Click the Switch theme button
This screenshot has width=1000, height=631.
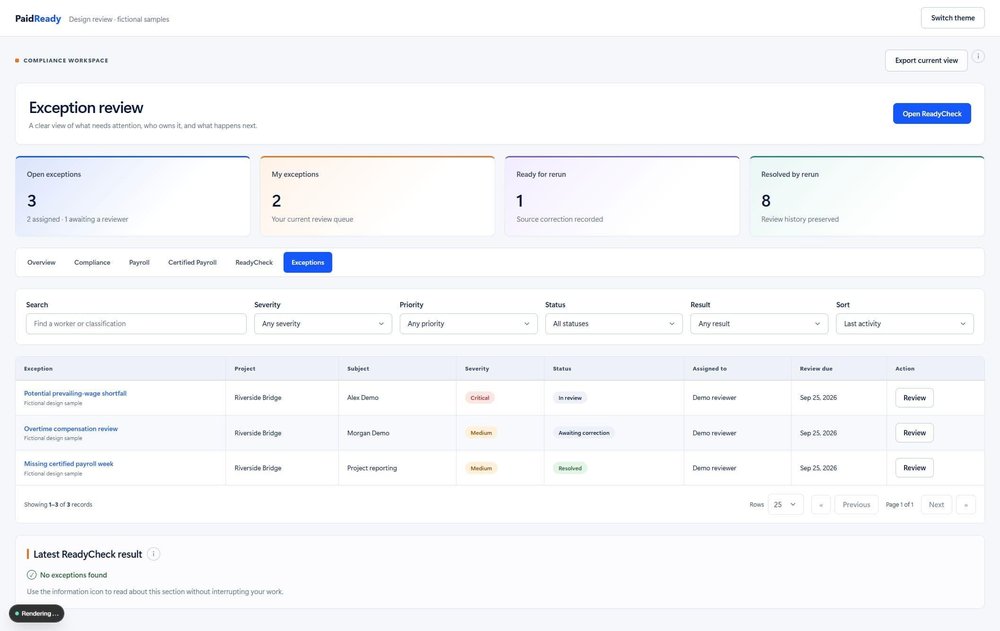952,18
